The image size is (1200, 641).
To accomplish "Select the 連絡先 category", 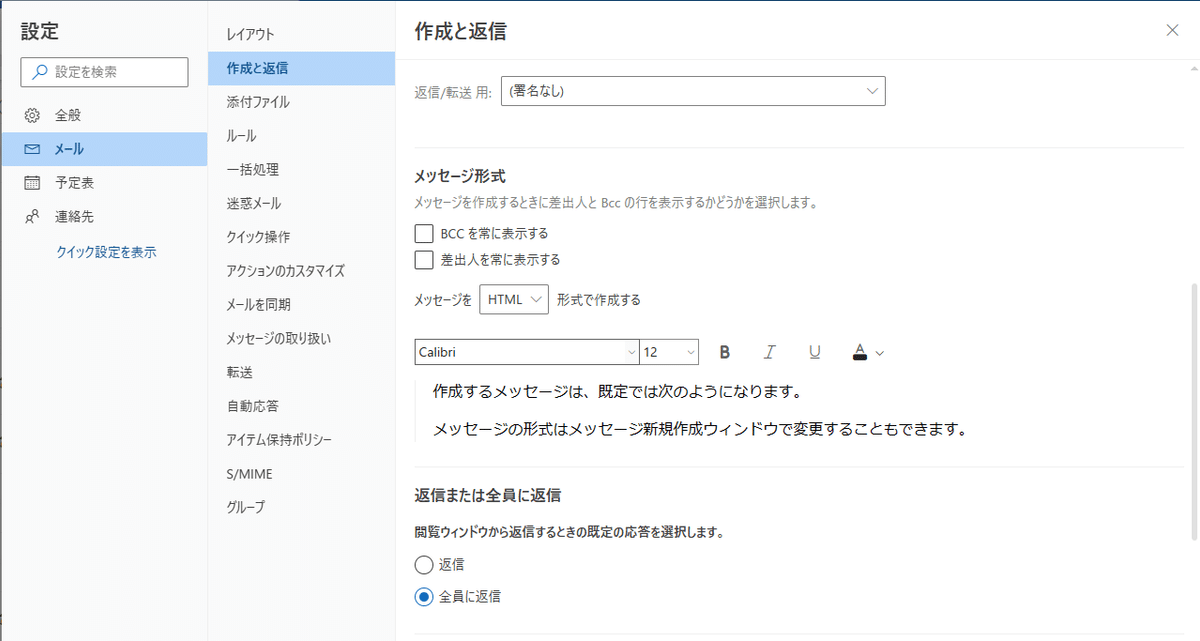I will 104,216.
